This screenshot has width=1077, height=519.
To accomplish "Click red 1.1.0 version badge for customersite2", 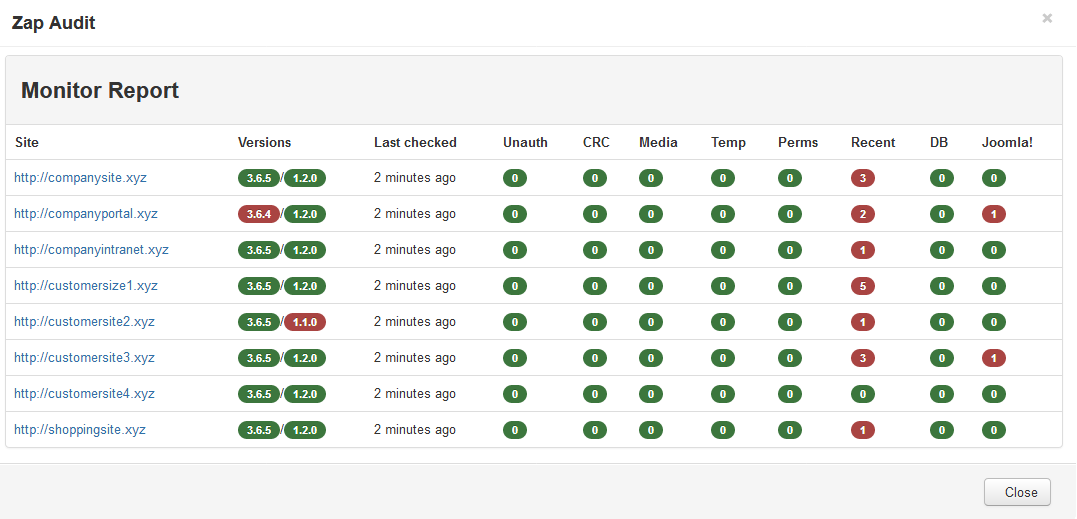I will (x=305, y=322).
